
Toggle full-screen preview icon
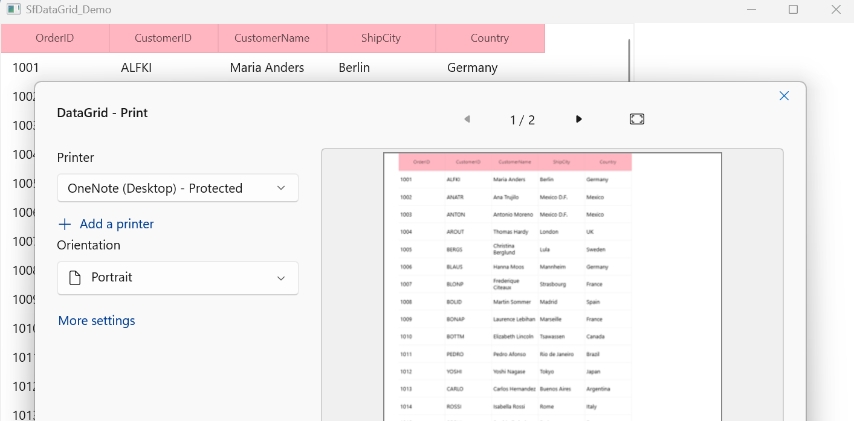click(x=637, y=119)
